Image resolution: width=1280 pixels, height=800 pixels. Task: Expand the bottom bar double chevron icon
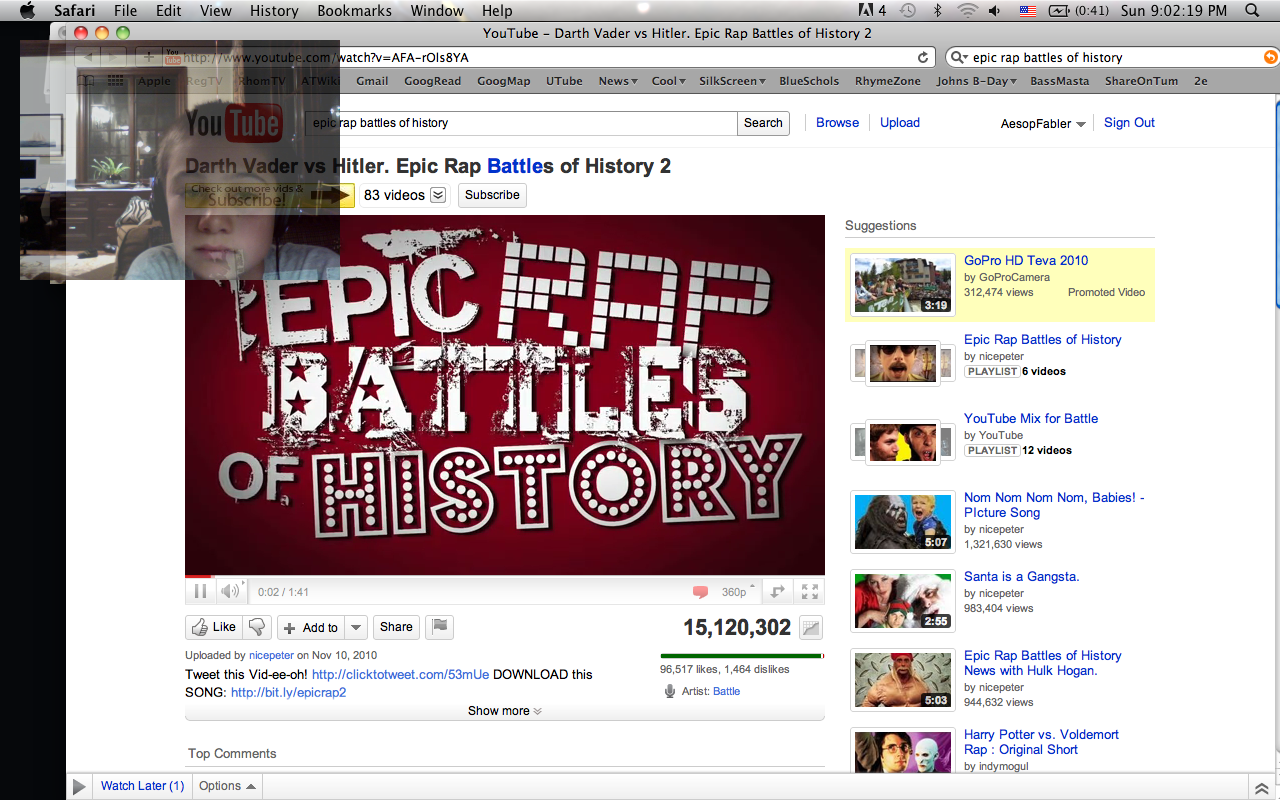pos(1261,788)
